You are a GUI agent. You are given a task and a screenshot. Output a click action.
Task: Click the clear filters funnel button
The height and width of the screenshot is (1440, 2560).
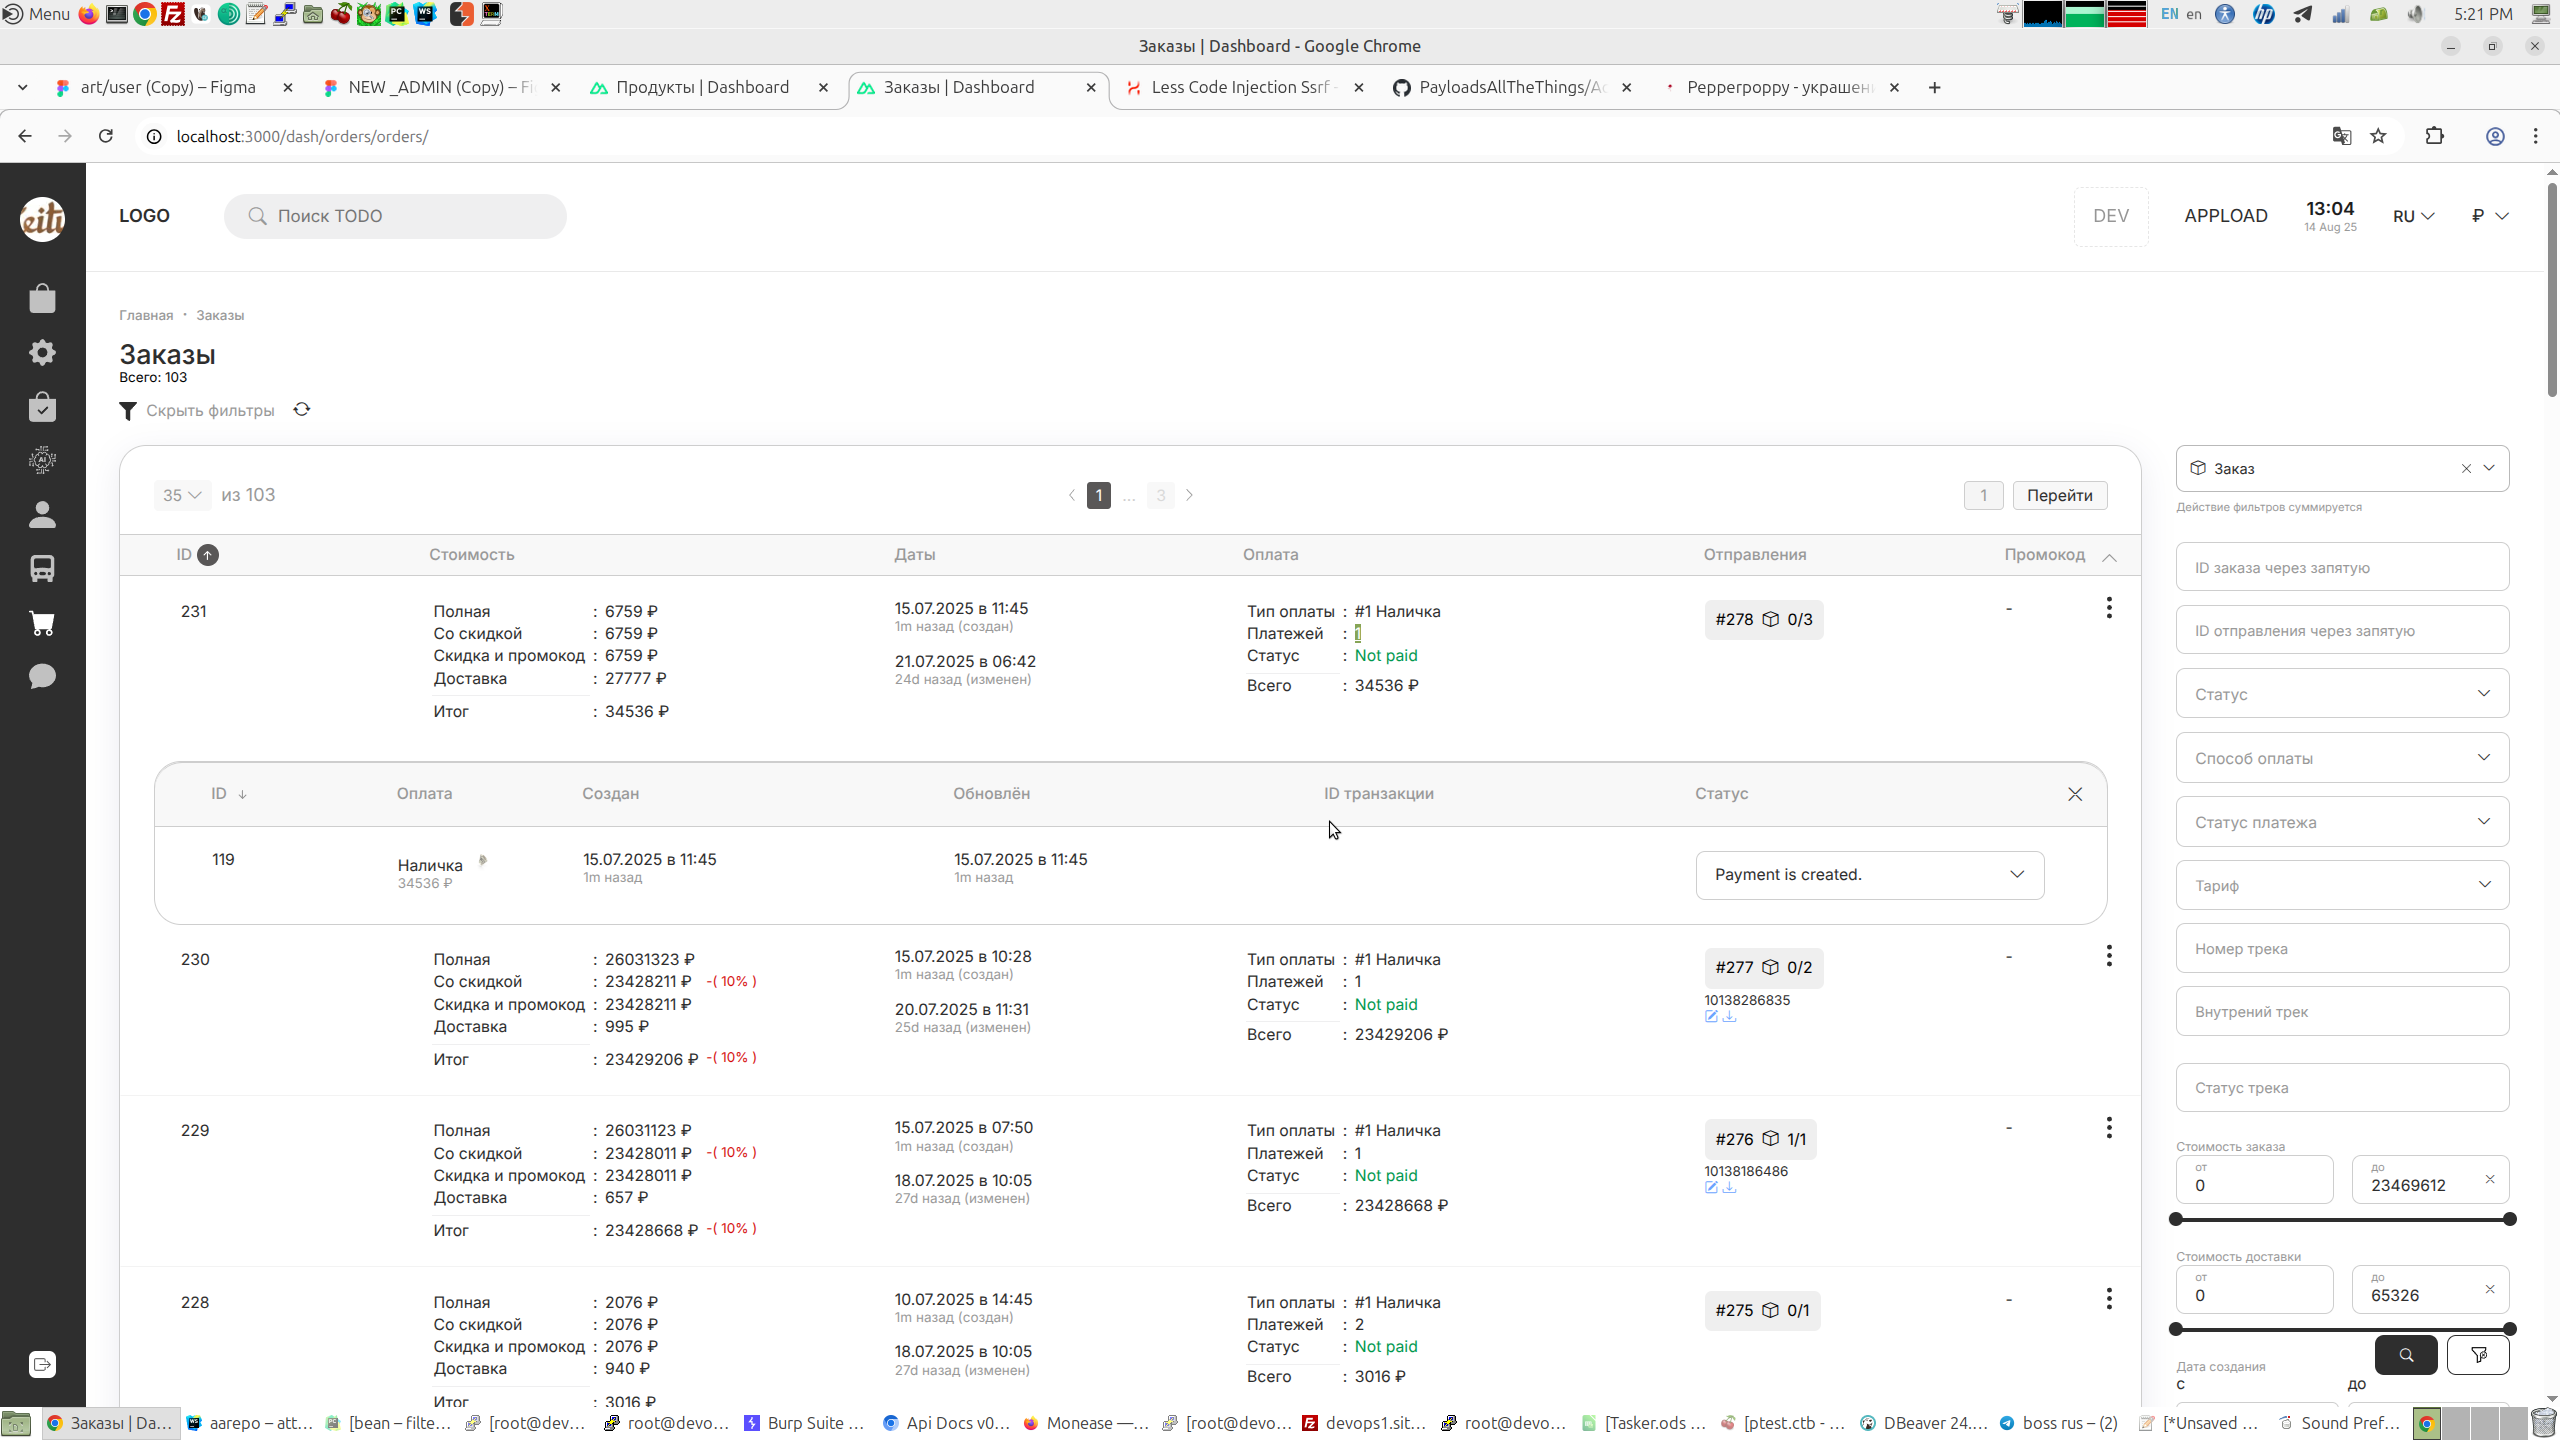coord(2478,1355)
